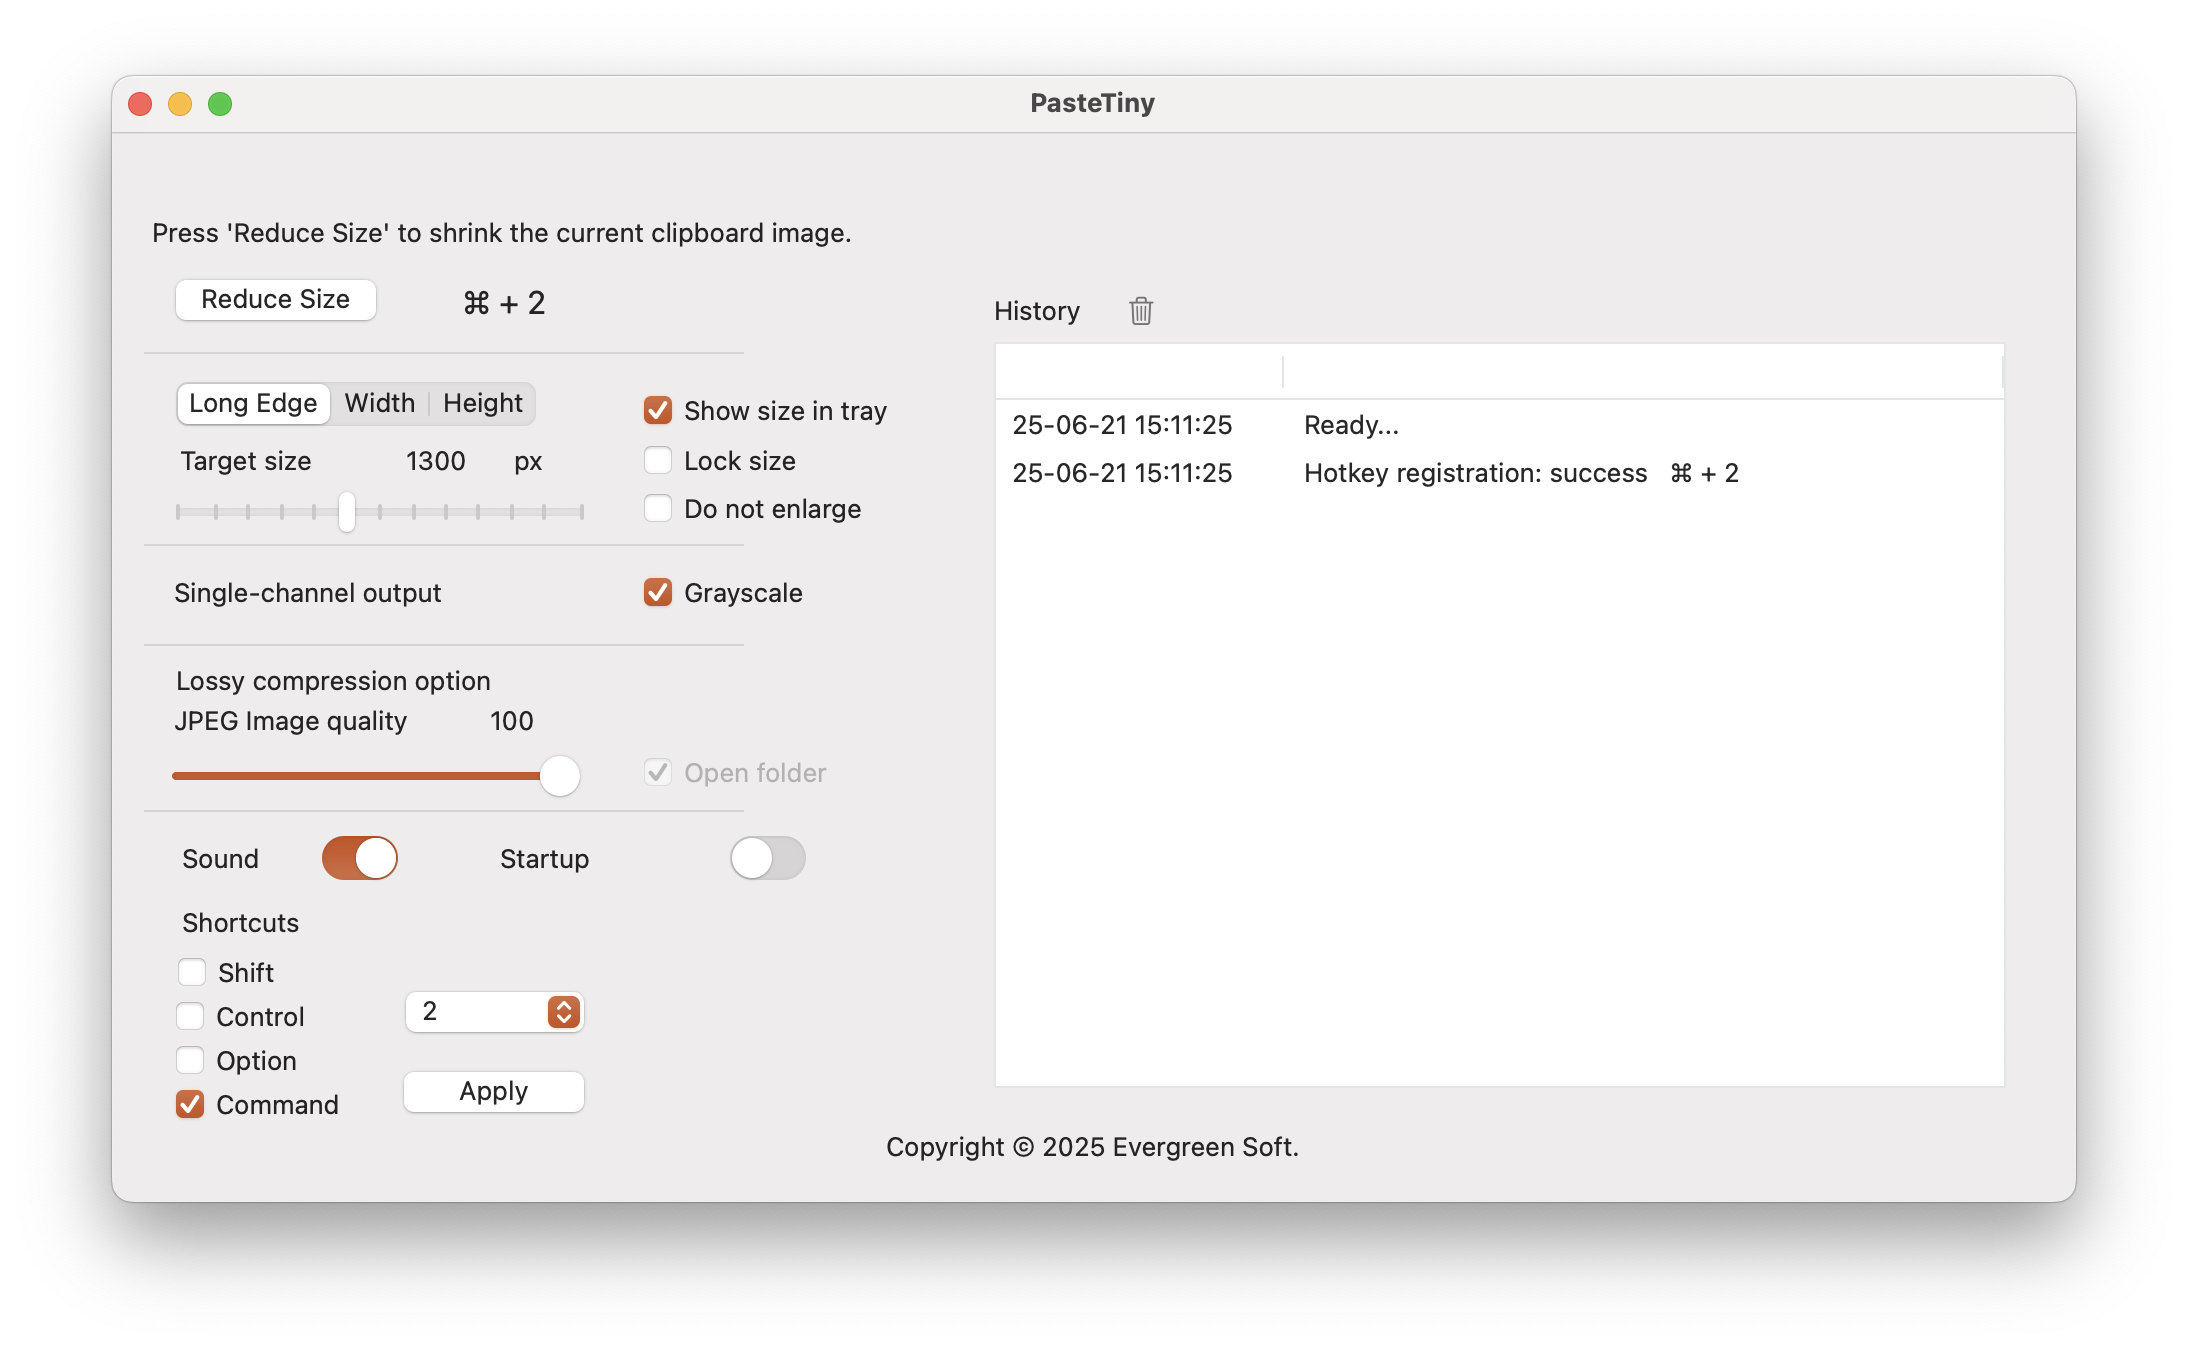The height and width of the screenshot is (1350, 2188).
Task: Select the Hotkey registration success history row
Action: pyautogui.click(x=1475, y=473)
